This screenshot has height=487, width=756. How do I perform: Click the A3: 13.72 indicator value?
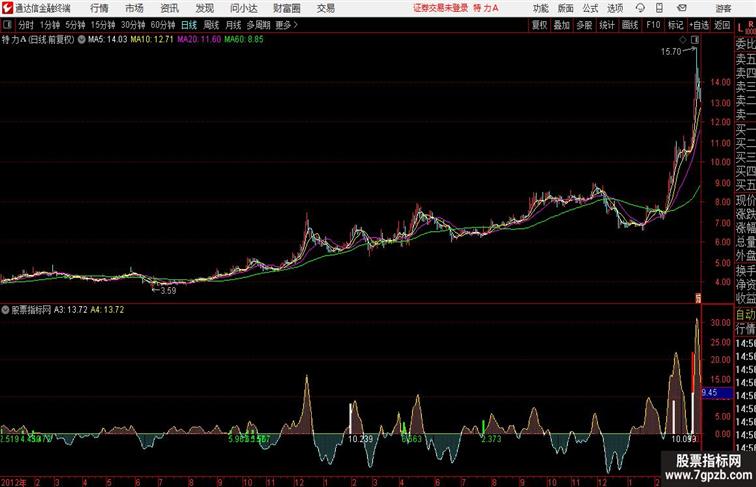coord(70,310)
